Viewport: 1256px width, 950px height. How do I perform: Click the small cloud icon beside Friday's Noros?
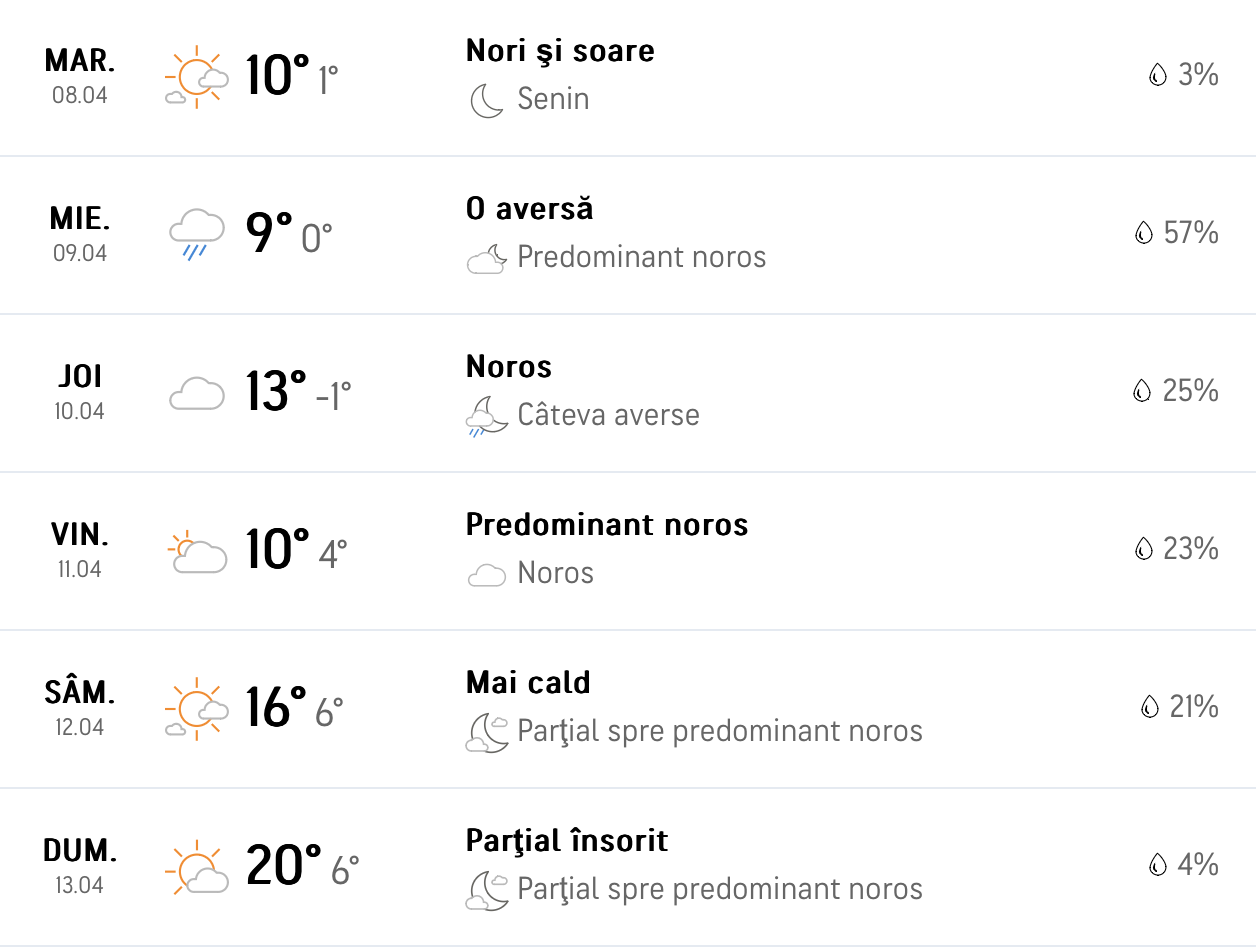[486, 574]
